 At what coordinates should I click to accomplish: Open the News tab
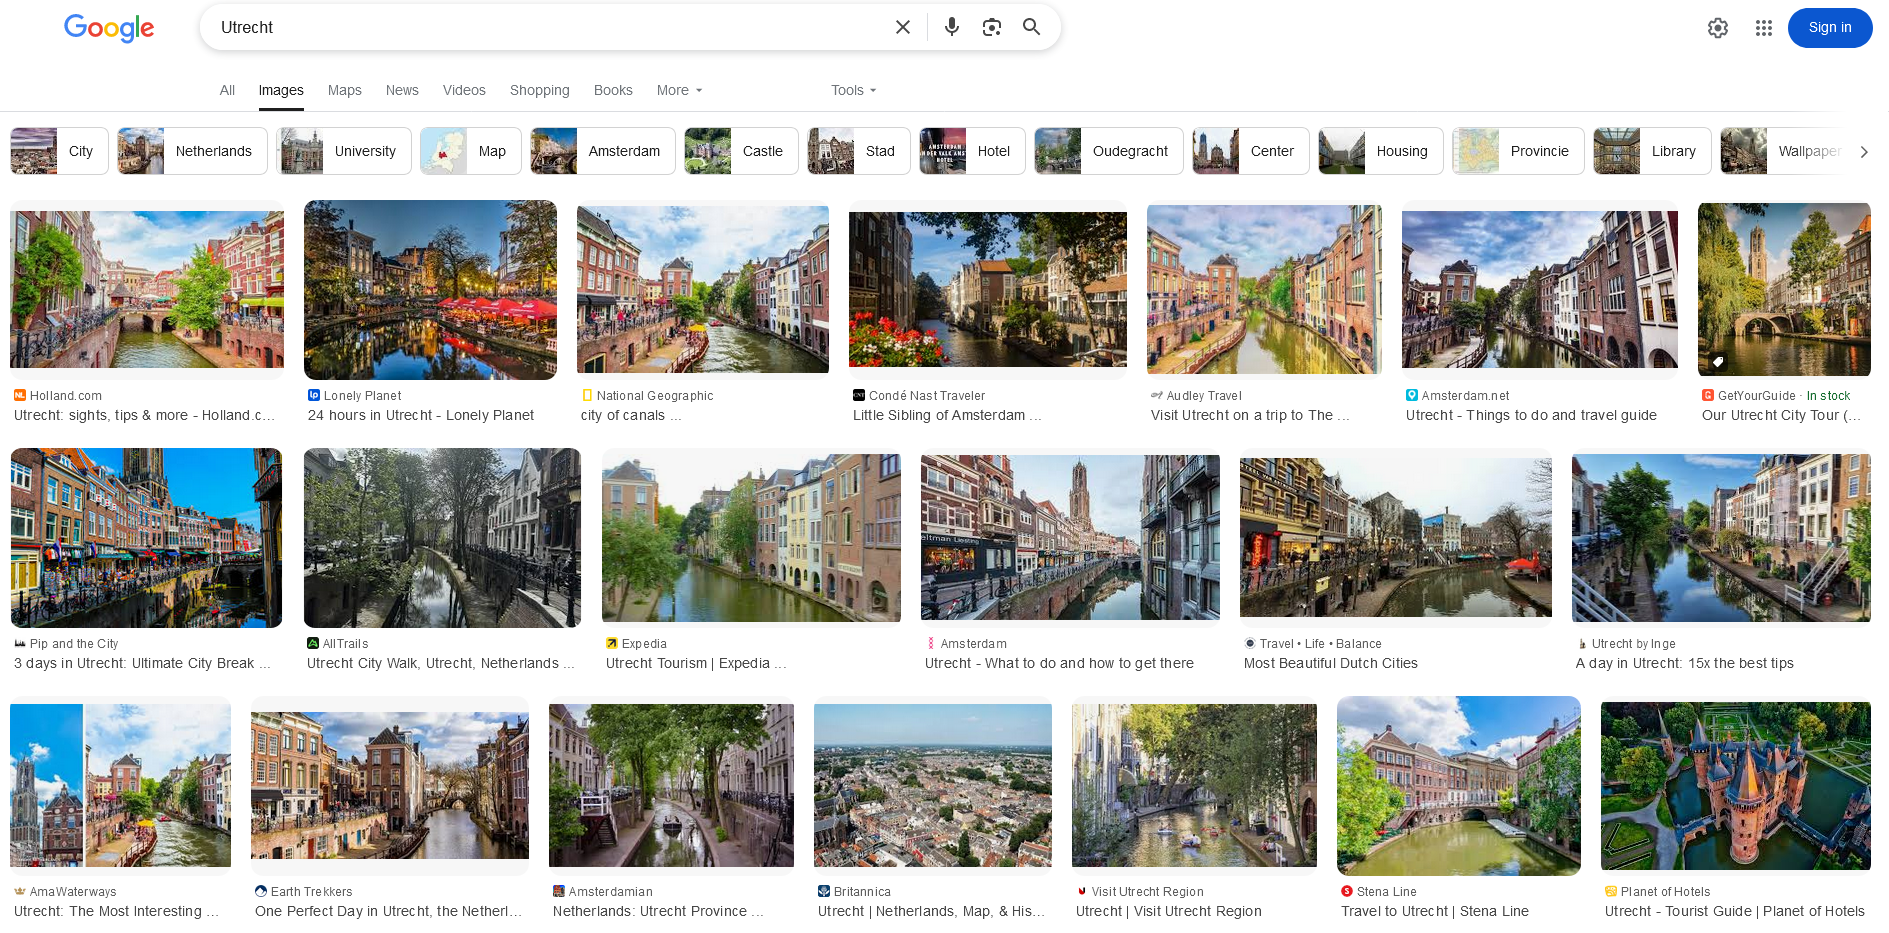(x=402, y=90)
